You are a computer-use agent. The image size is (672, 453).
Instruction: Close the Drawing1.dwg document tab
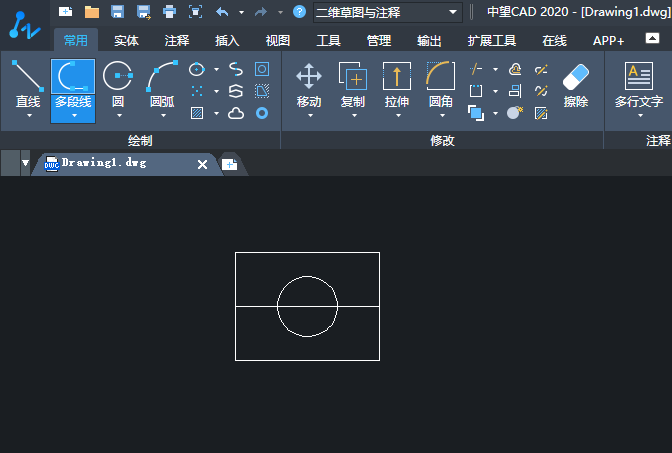point(202,164)
